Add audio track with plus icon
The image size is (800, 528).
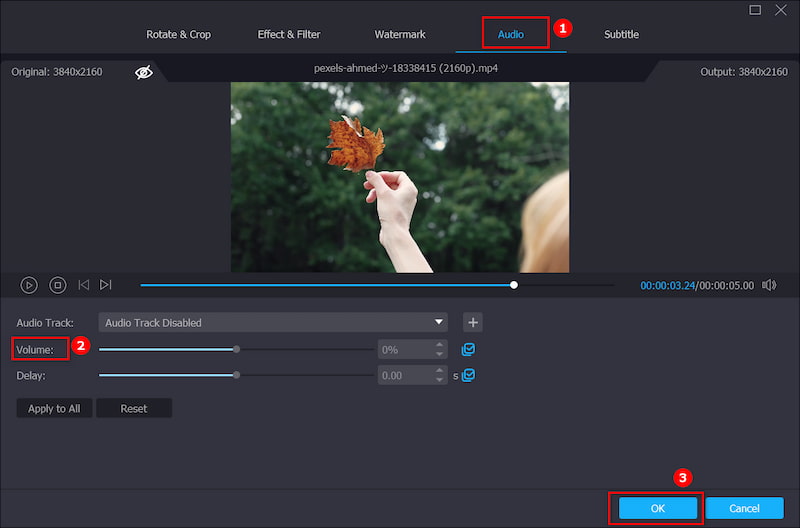tap(473, 322)
